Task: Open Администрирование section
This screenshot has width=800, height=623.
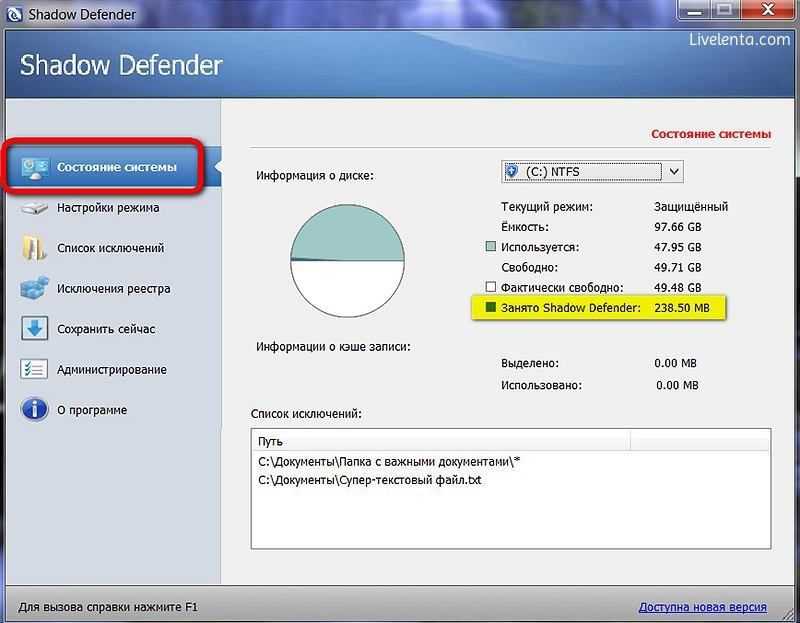Action: (x=111, y=369)
